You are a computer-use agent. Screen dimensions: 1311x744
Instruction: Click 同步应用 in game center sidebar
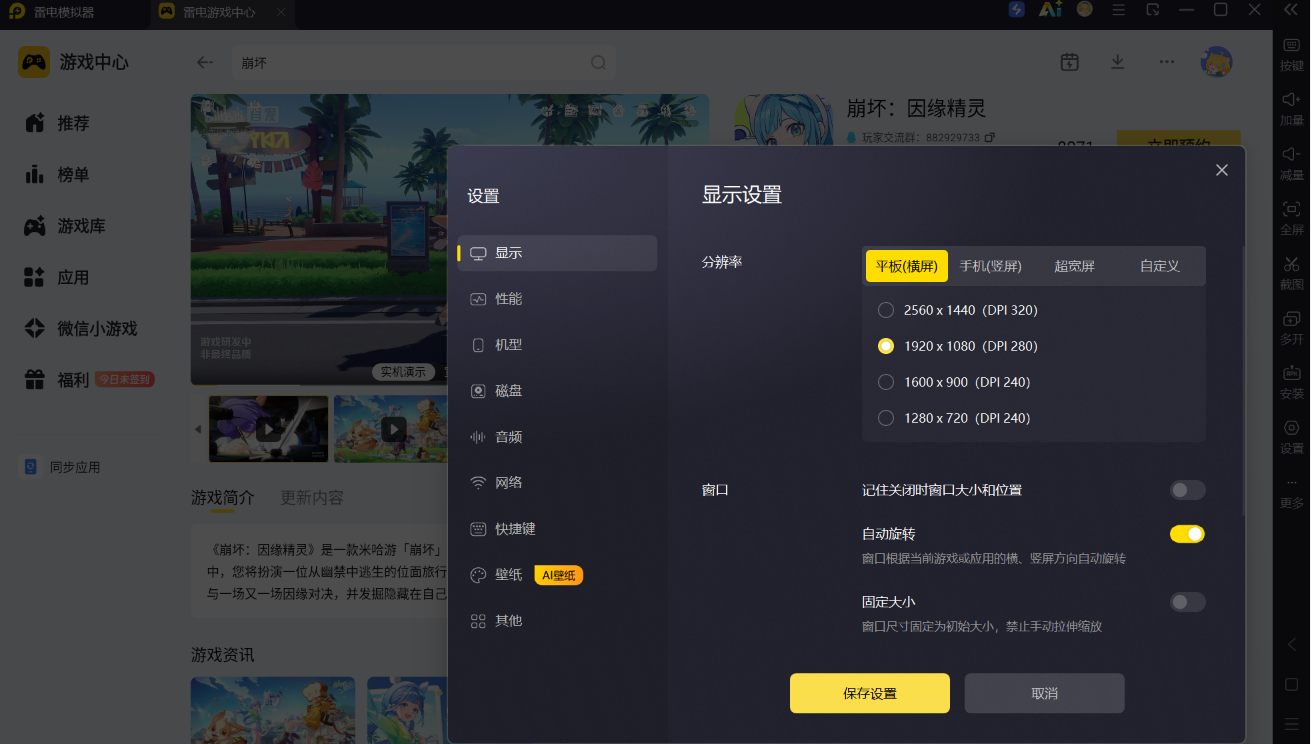[x=62, y=467]
